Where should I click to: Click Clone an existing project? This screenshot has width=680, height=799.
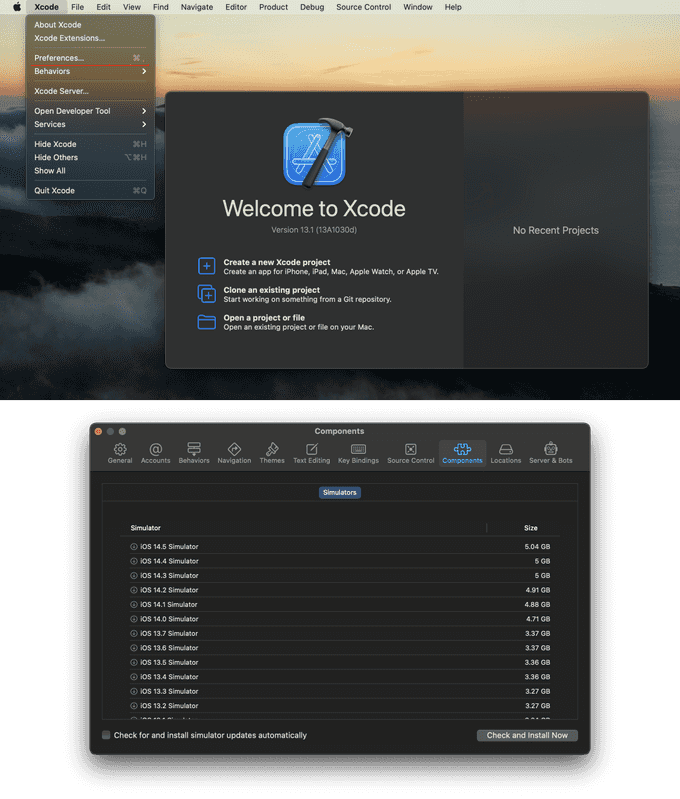pyautogui.click(x=272, y=290)
